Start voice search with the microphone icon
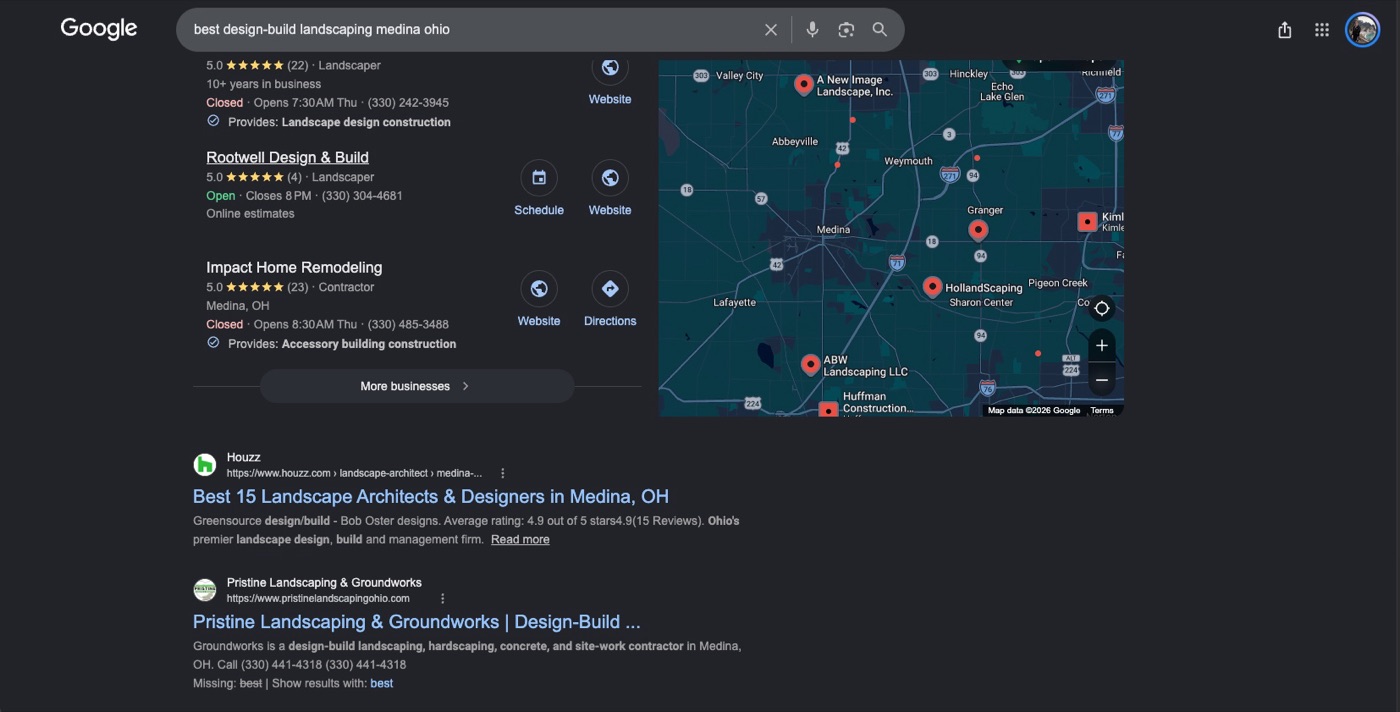This screenshot has width=1400, height=712. coord(813,30)
